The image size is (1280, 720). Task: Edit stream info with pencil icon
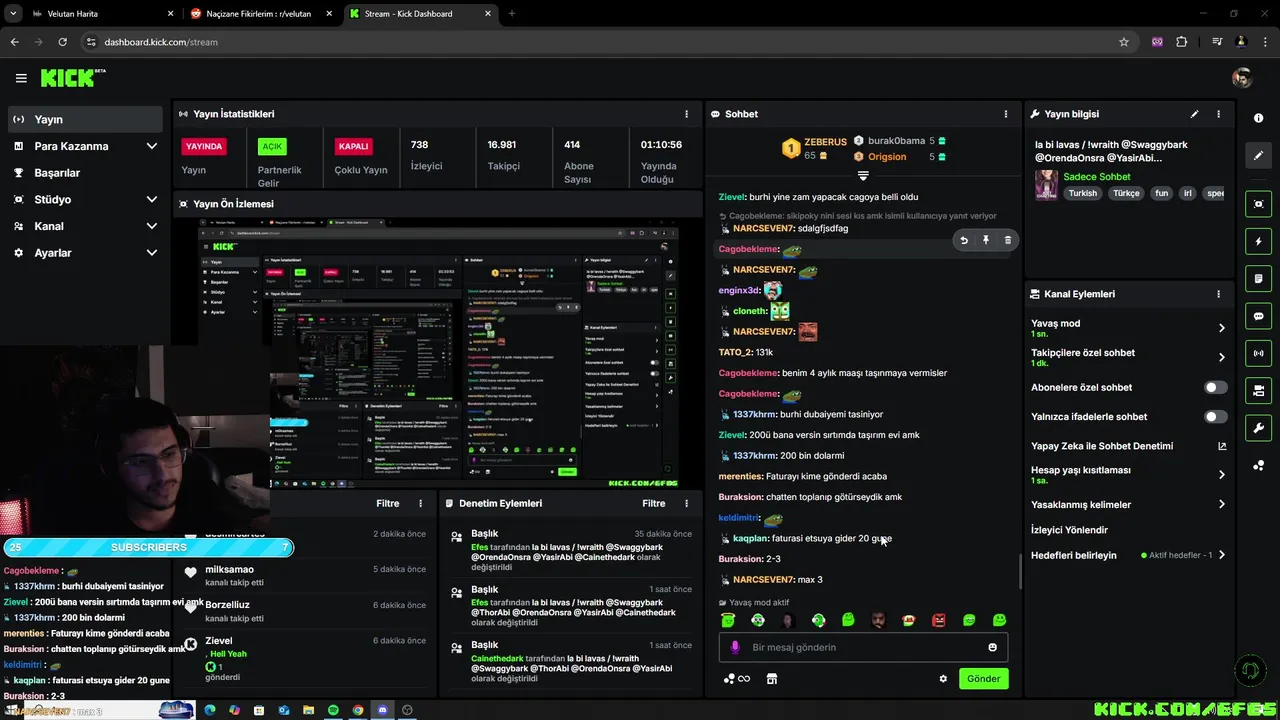click(x=1194, y=114)
